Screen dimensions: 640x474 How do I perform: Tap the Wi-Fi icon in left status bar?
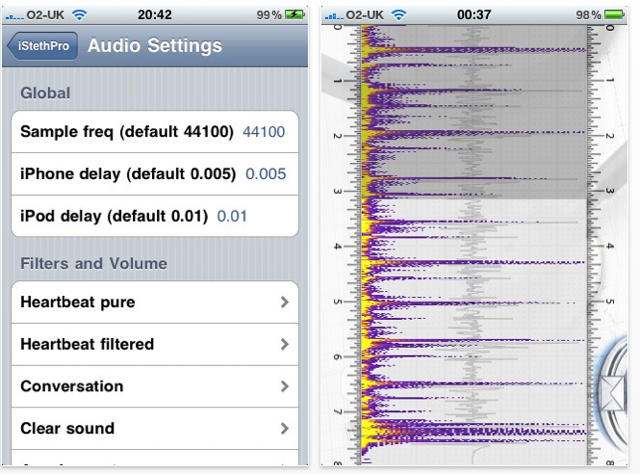coord(79,15)
